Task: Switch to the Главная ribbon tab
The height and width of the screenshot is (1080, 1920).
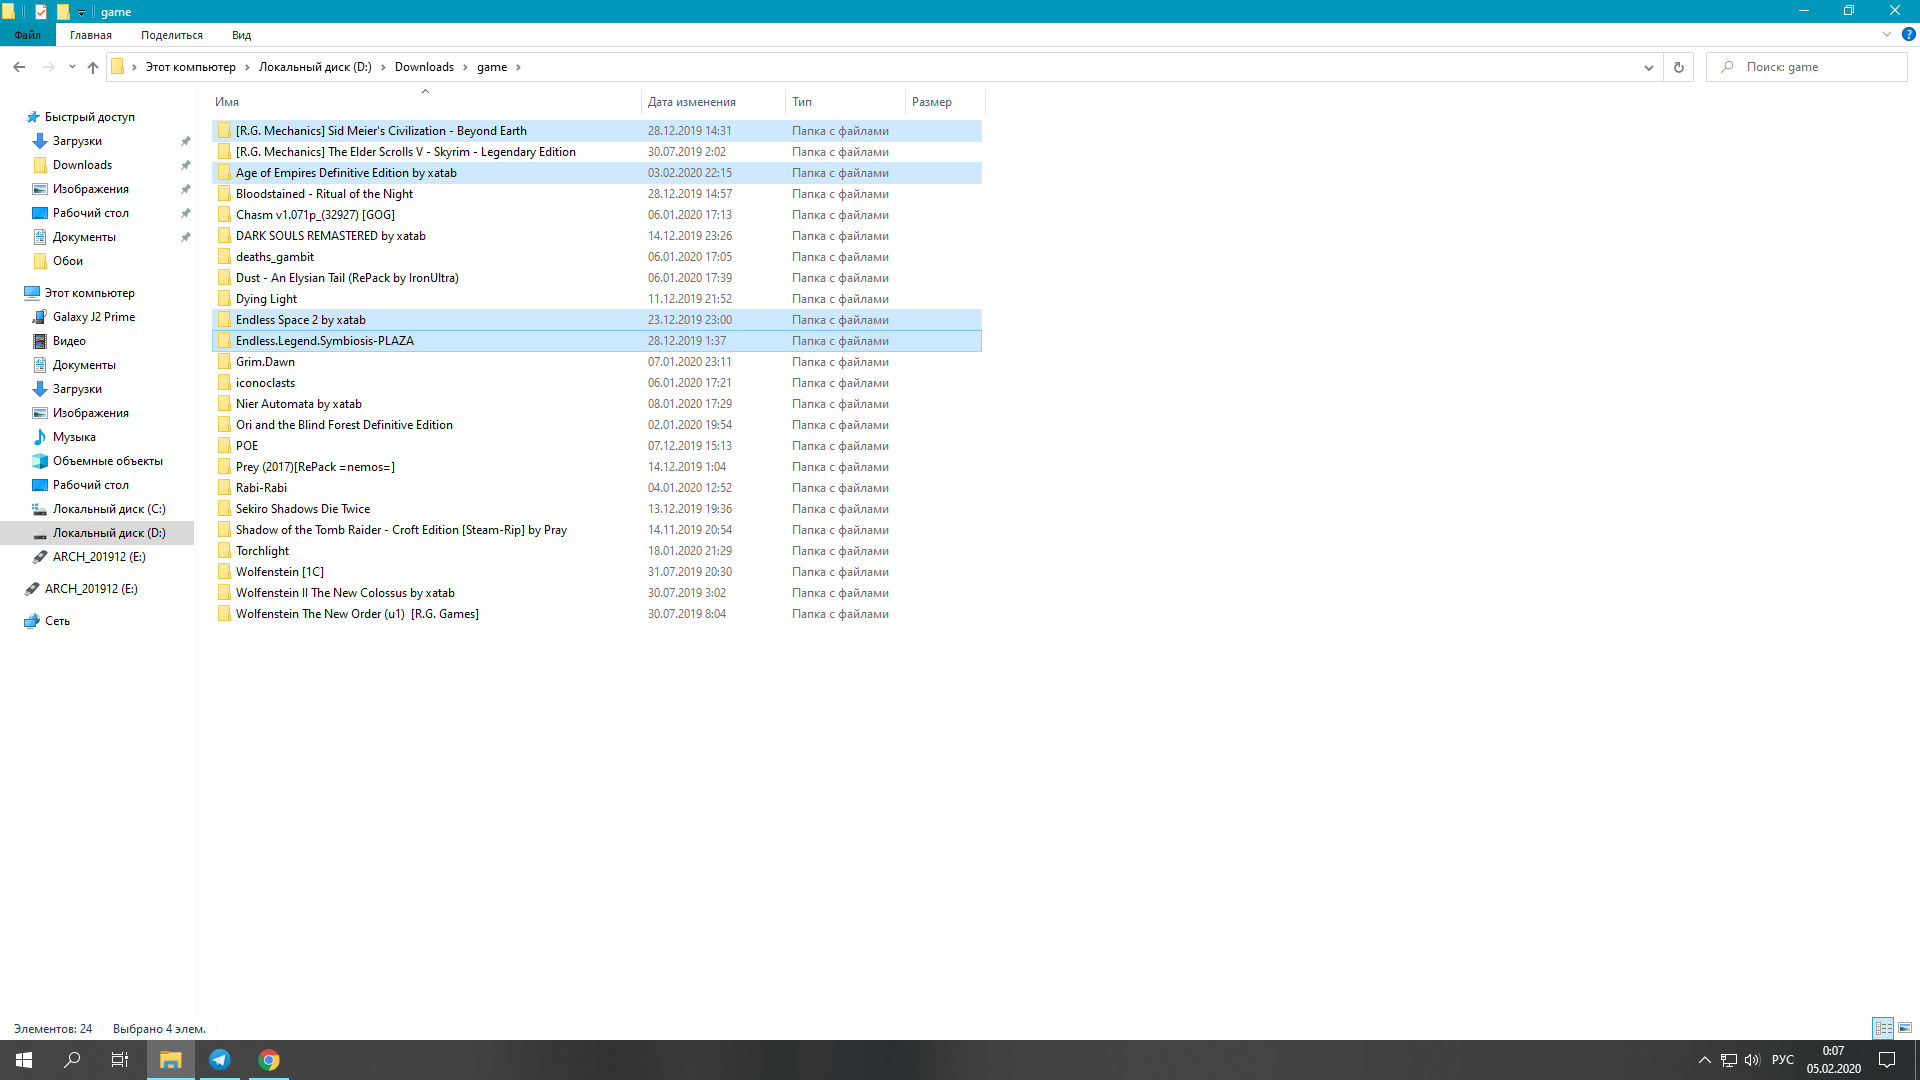Action: pyautogui.click(x=91, y=35)
